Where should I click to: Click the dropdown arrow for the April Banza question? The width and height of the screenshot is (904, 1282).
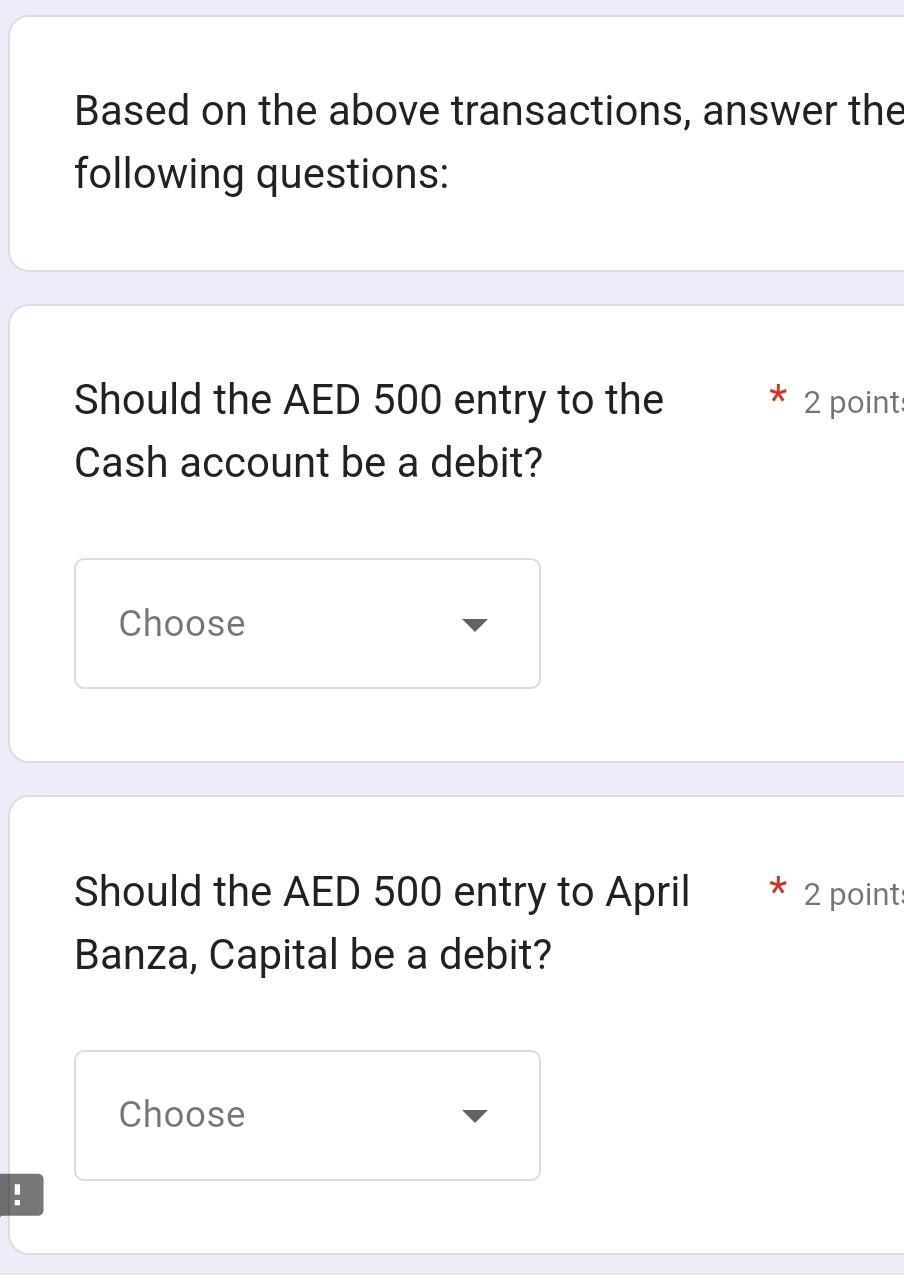click(x=475, y=1115)
